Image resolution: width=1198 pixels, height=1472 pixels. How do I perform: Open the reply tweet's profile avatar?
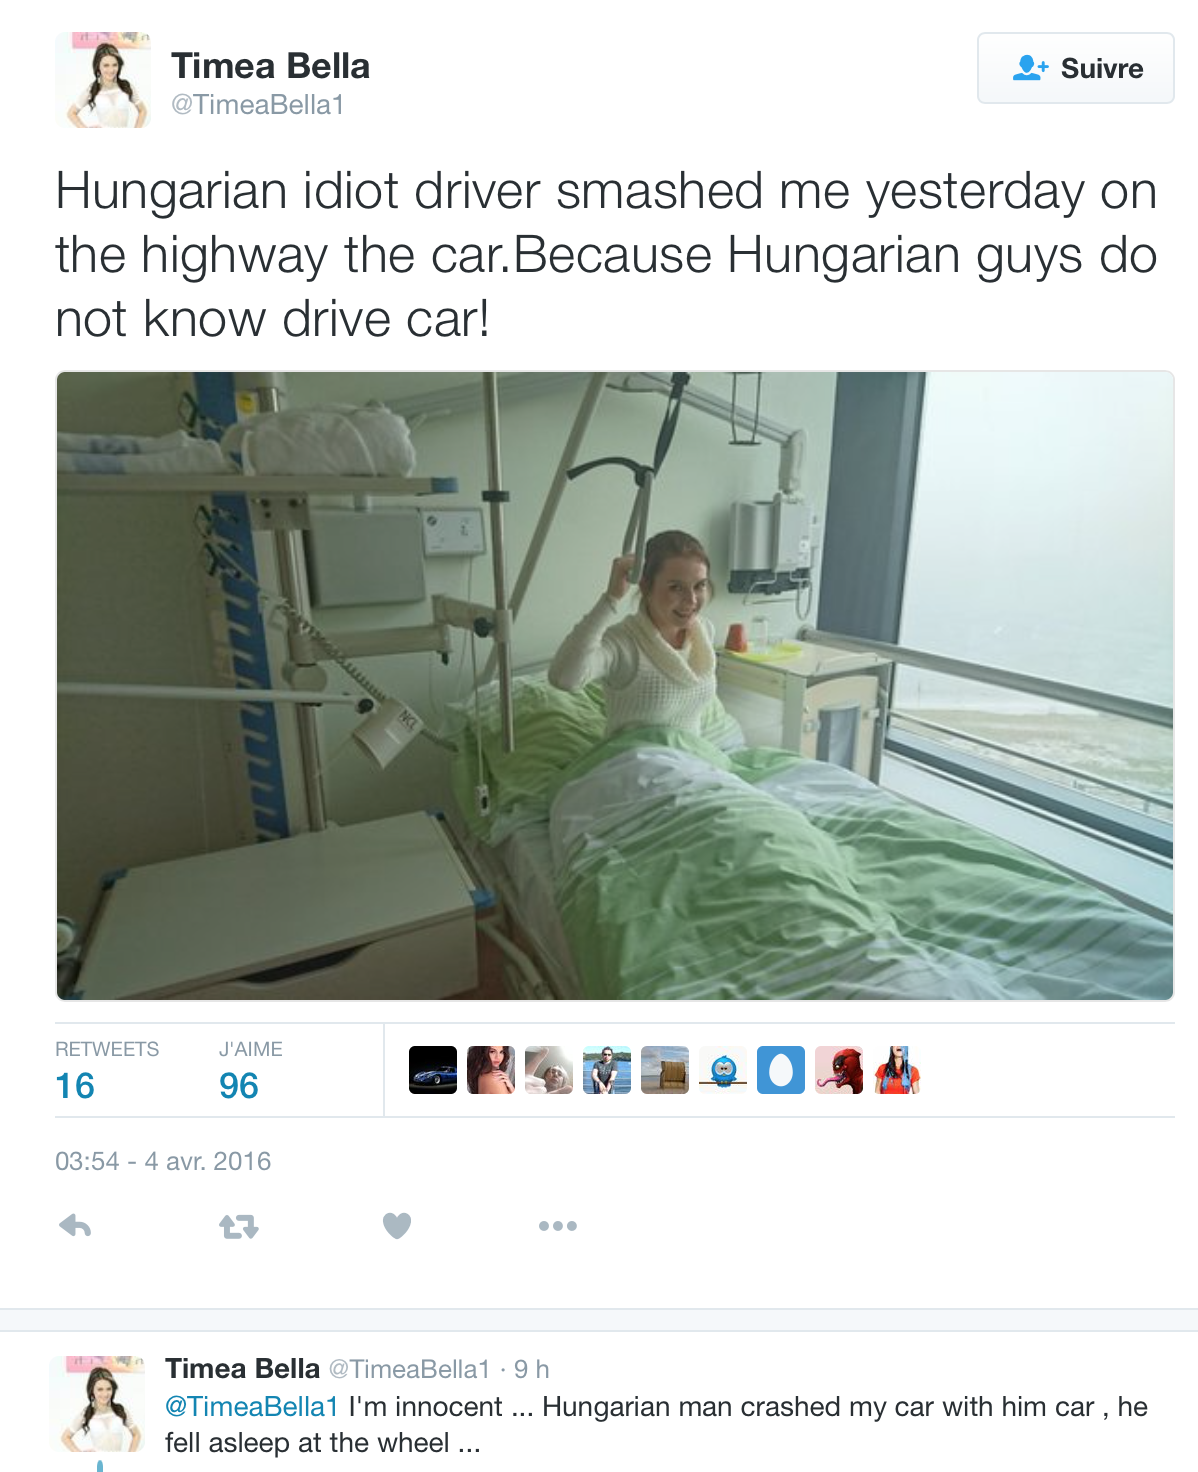[97, 1404]
